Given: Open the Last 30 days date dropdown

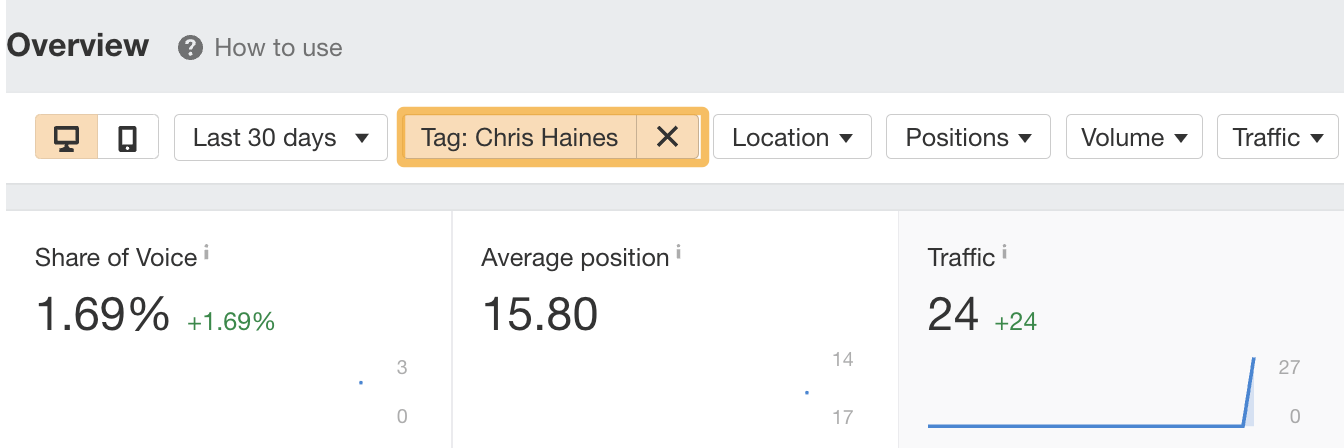Looking at the screenshot, I should [x=280, y=137].
